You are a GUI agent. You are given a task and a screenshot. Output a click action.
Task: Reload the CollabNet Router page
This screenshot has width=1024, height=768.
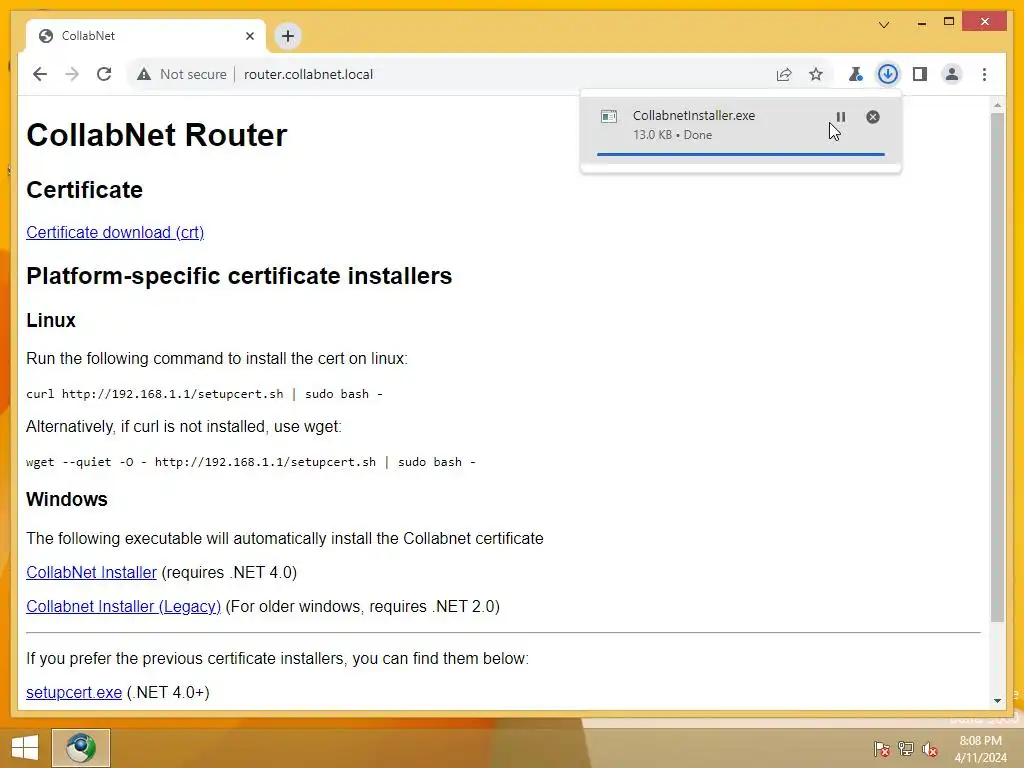click(x=104, y=74)
